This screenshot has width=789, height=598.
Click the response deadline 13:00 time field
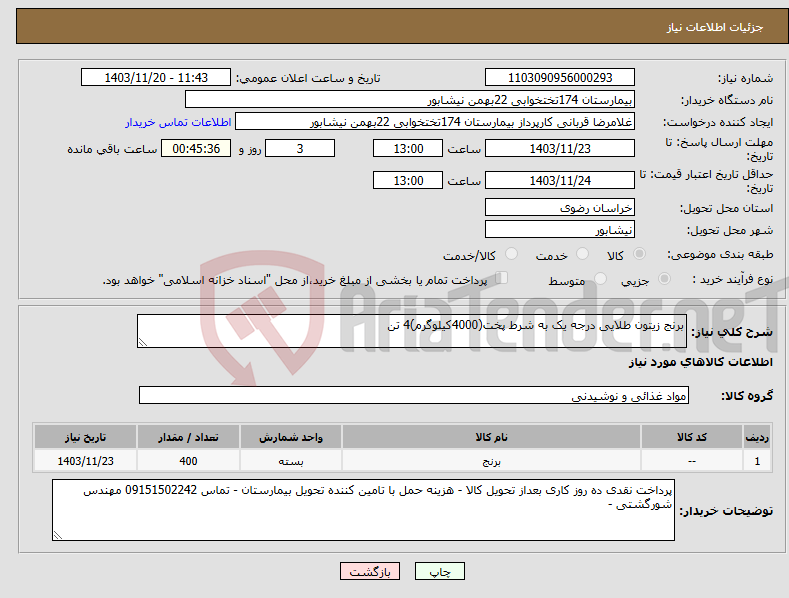(x=408, y=148)
